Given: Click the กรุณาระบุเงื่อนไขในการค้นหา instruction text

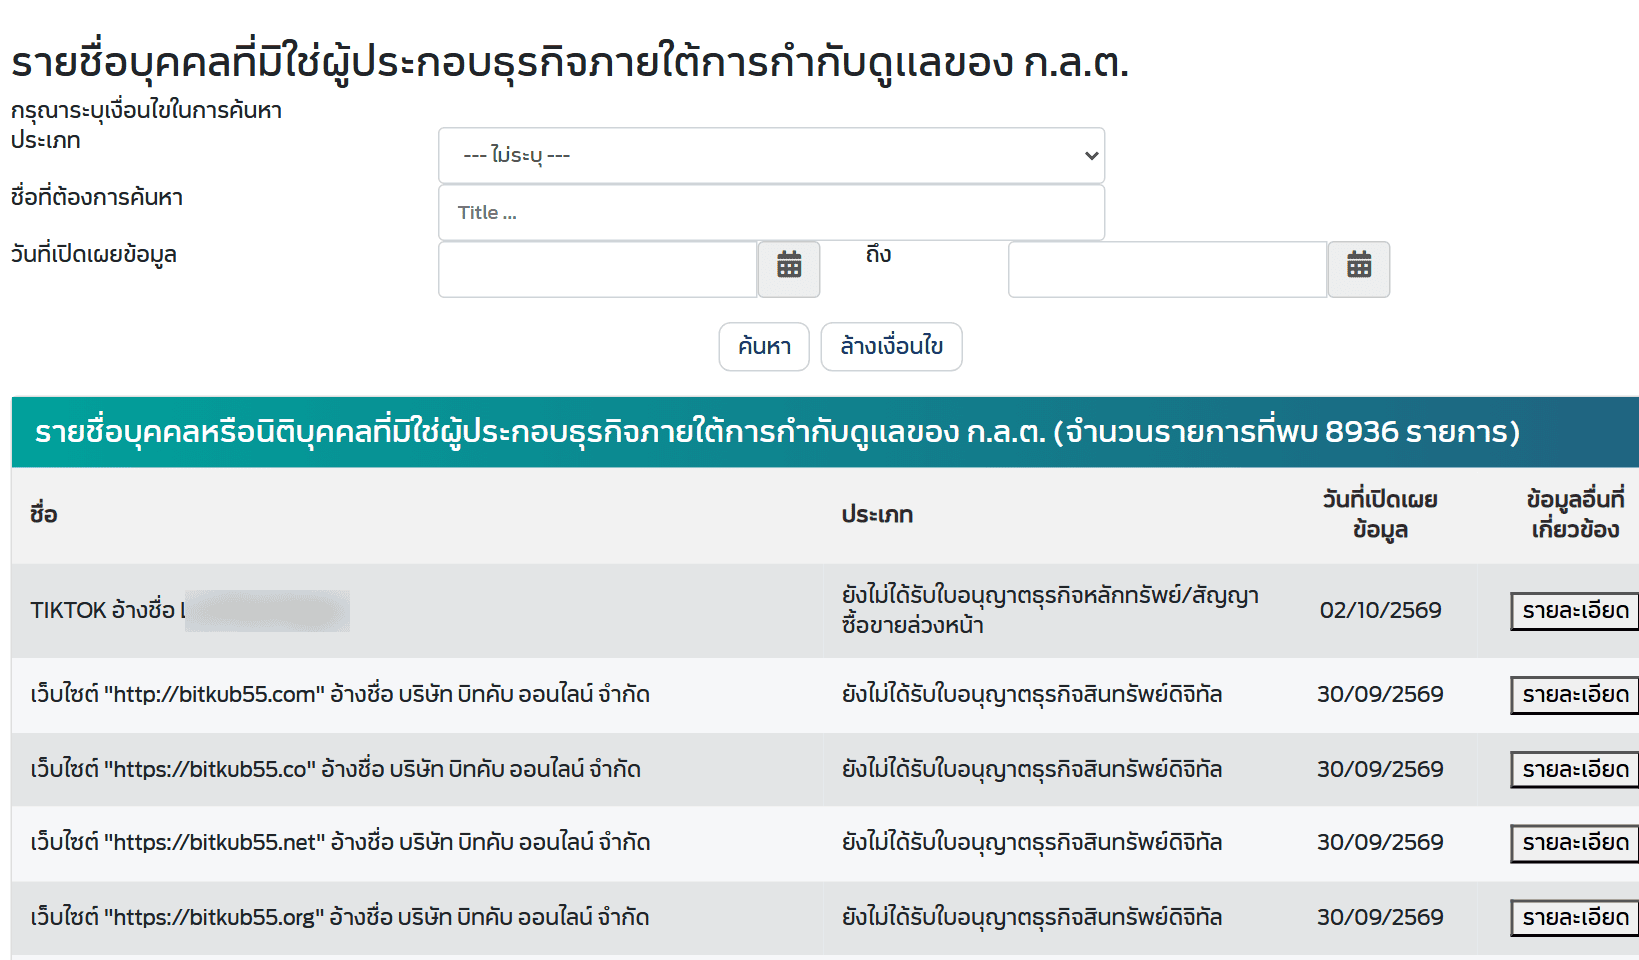Looking at the screenshot, I should (146, 110).
